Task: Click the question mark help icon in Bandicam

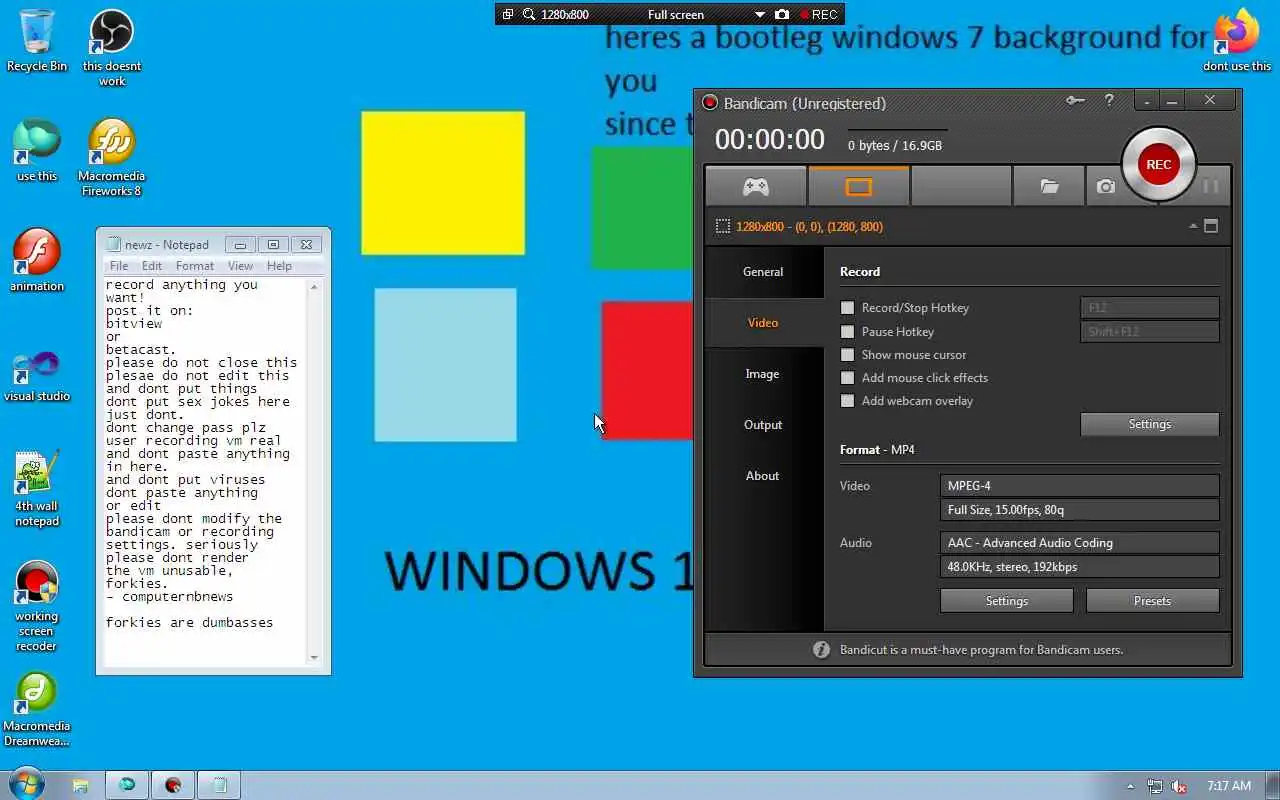Action: (1109, 101)
